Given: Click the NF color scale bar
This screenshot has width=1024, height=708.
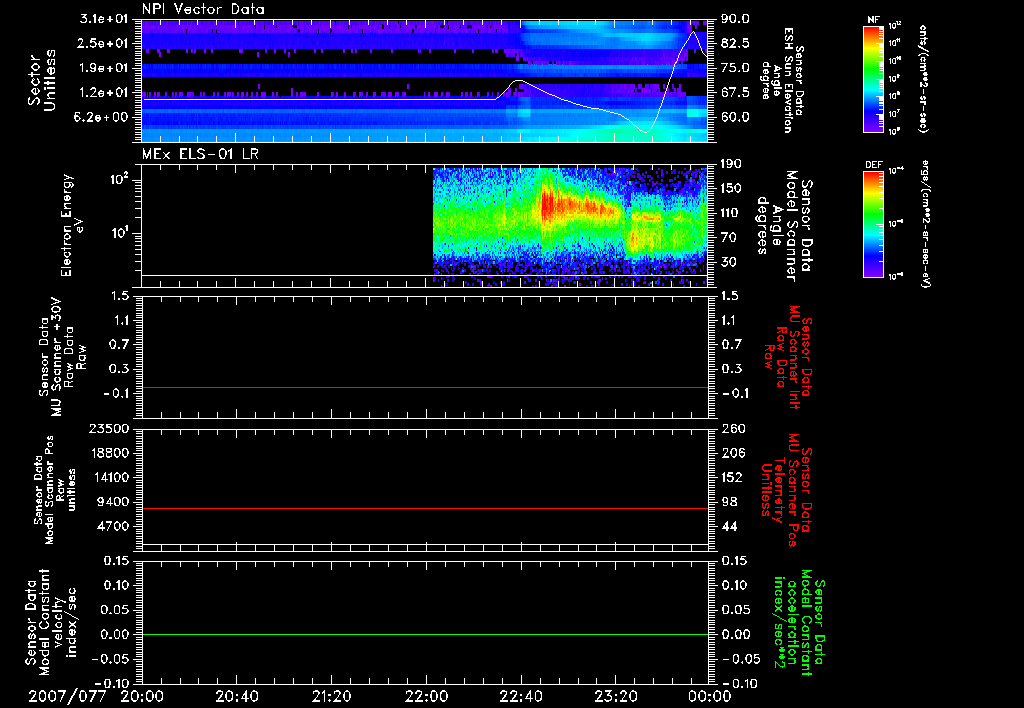Looking at the screenshot, I should pos(874,78).
